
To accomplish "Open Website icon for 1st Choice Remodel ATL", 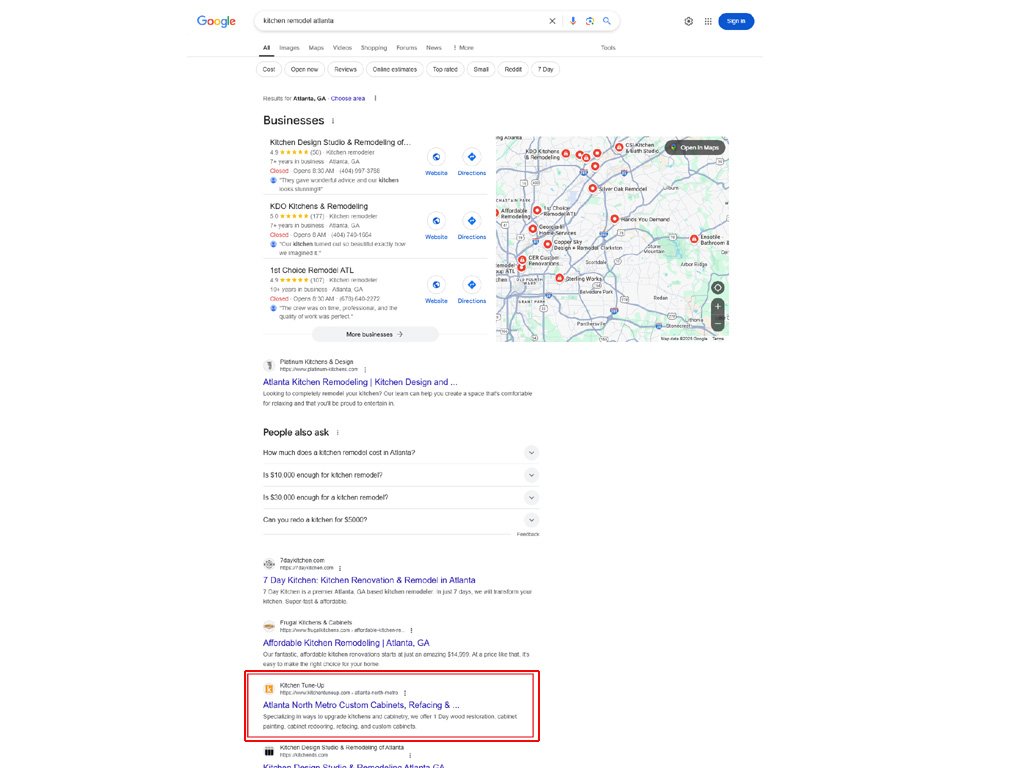I will (x=436, y=285).
